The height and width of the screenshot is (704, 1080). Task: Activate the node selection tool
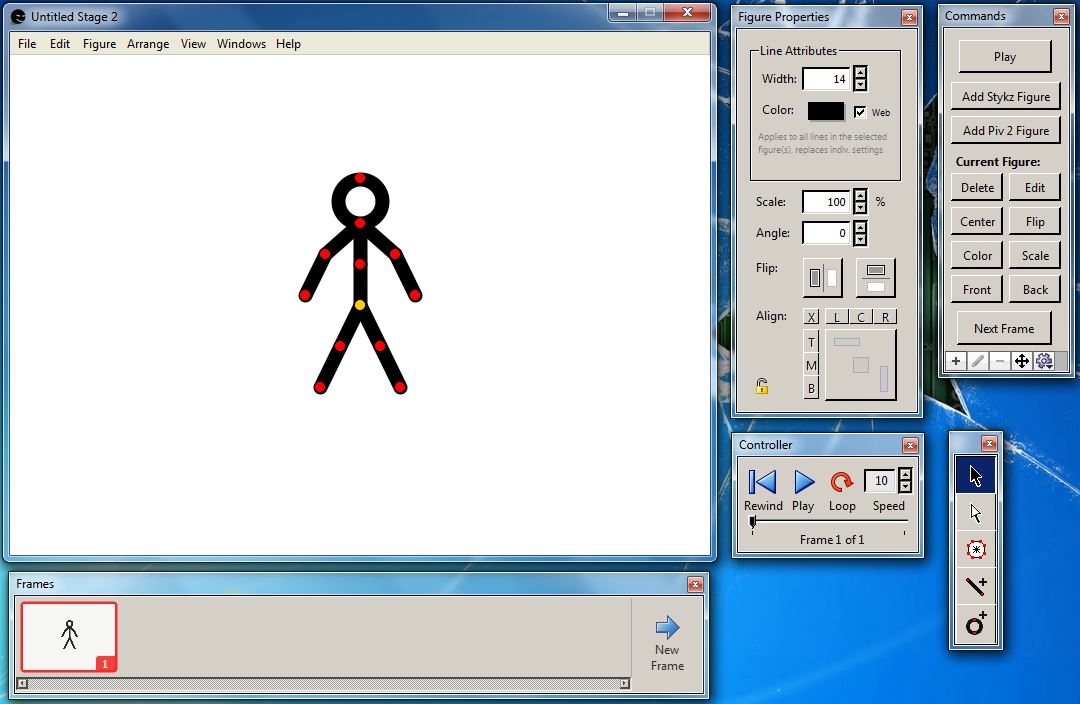pos(975,549)
